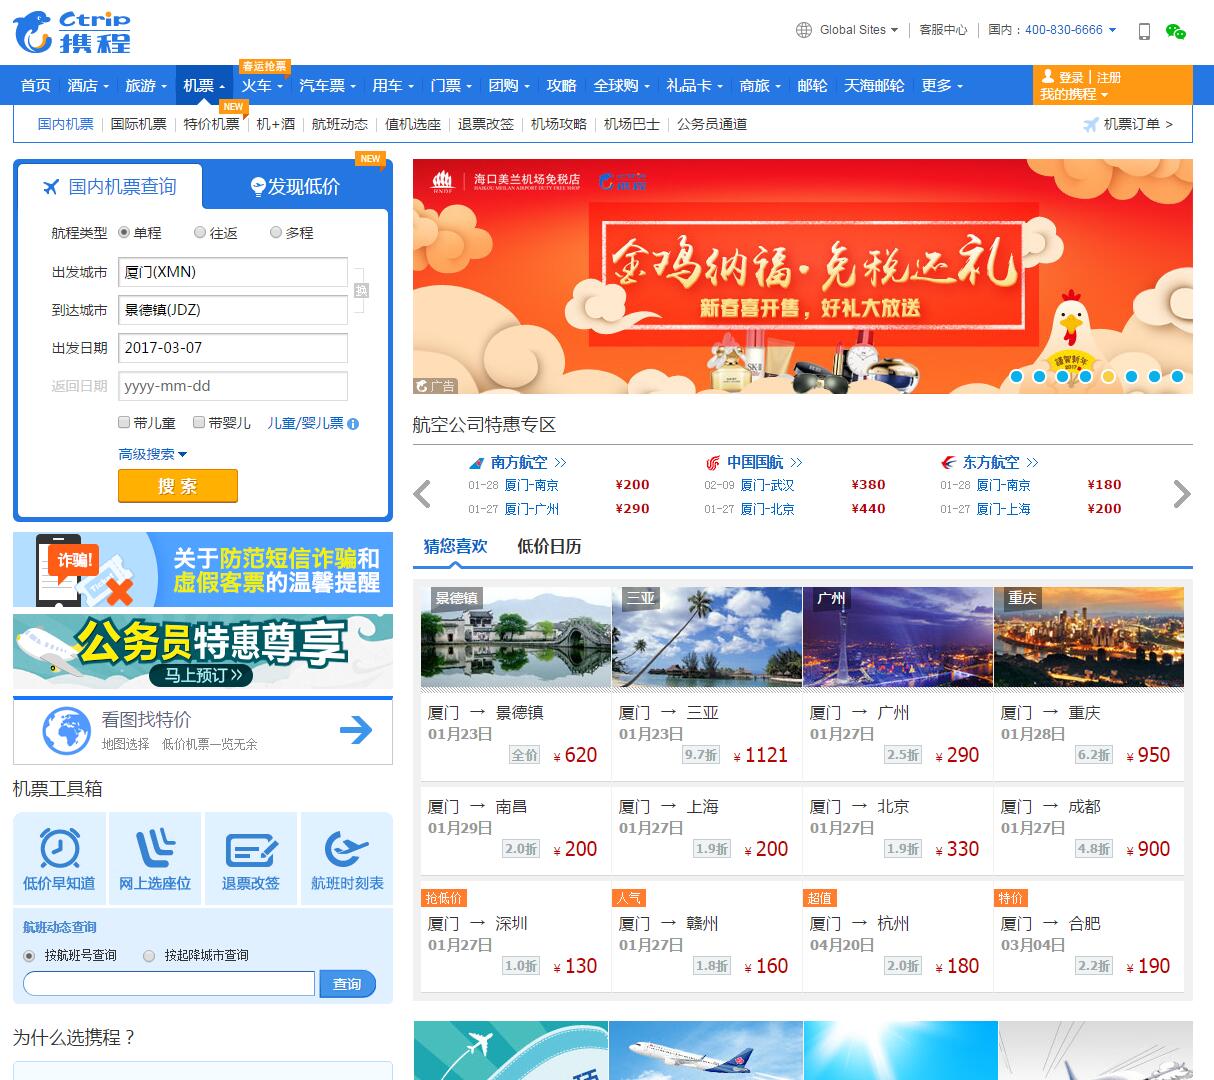
Task: Click the 东方航空 airline logo
Action: click(x=948, y=463)
